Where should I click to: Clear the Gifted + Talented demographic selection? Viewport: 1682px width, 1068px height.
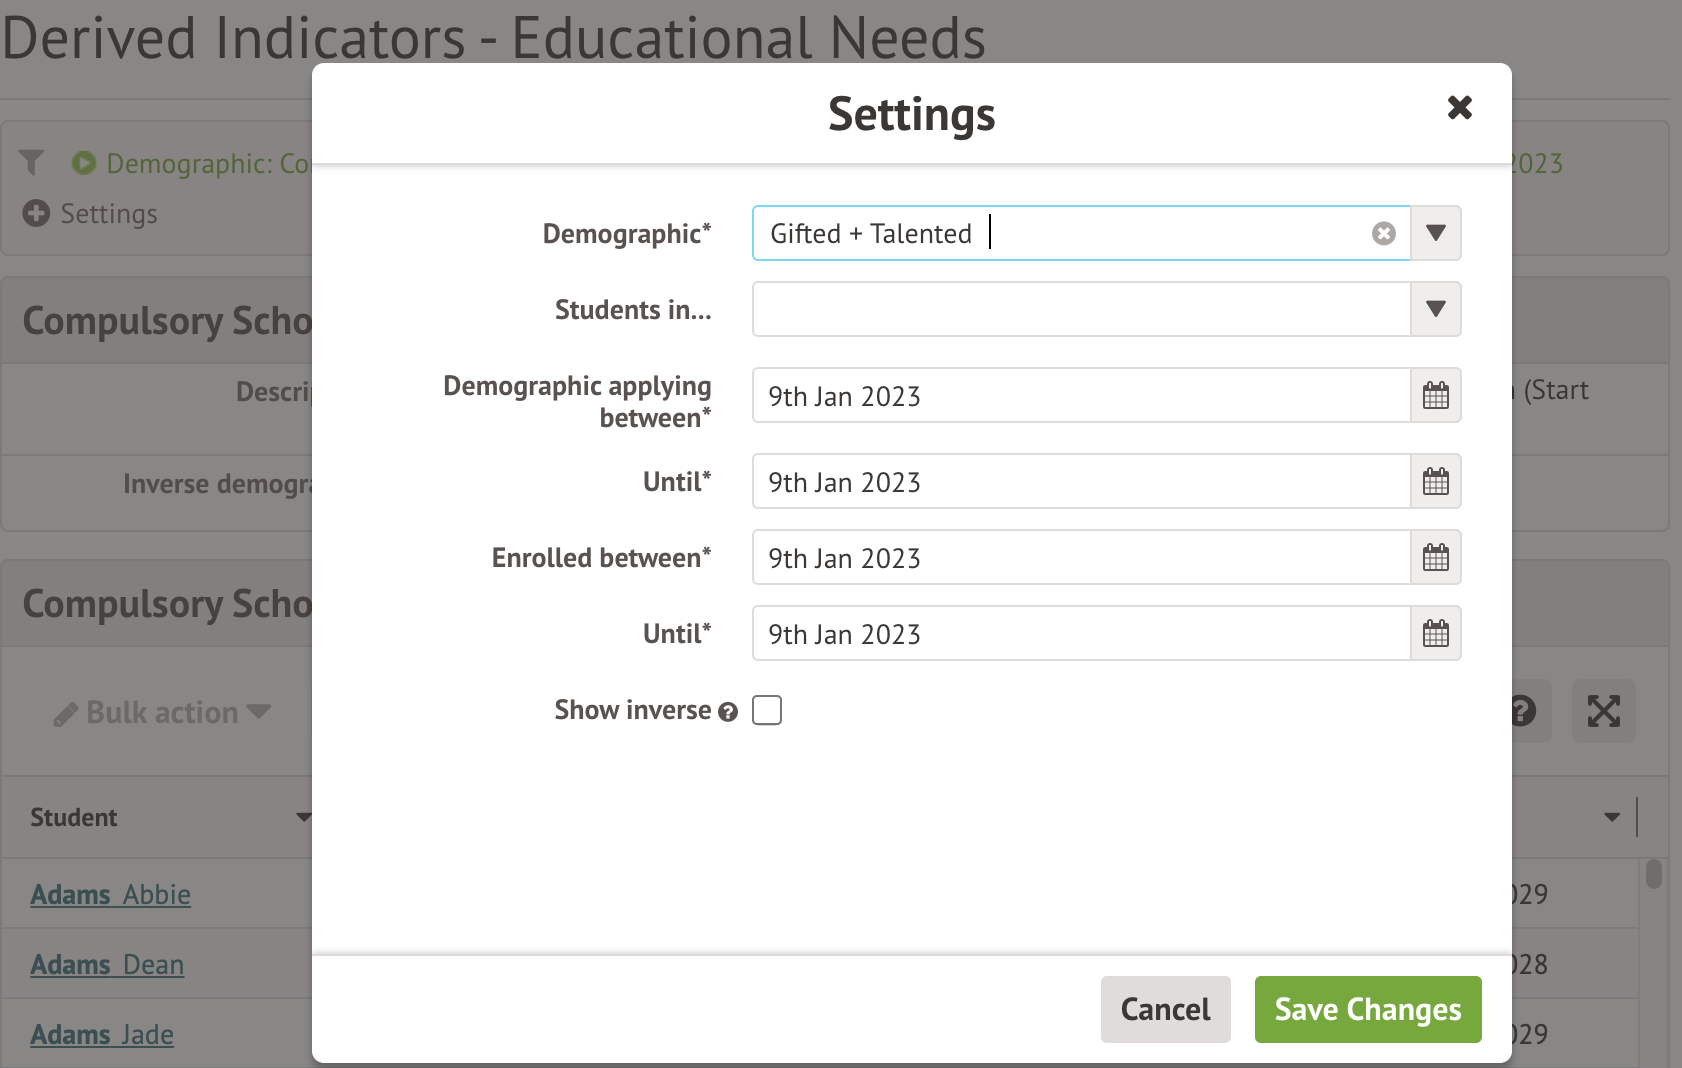tap(1383, 234)
